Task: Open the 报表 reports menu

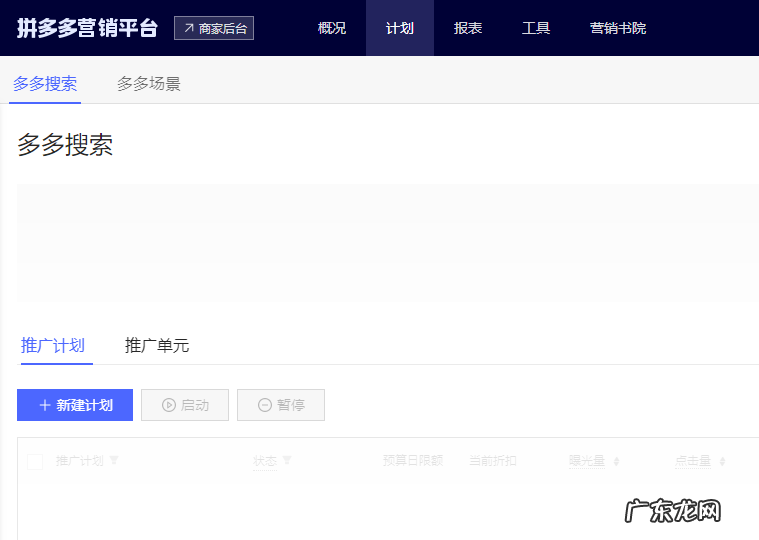Action: (468, 28)
